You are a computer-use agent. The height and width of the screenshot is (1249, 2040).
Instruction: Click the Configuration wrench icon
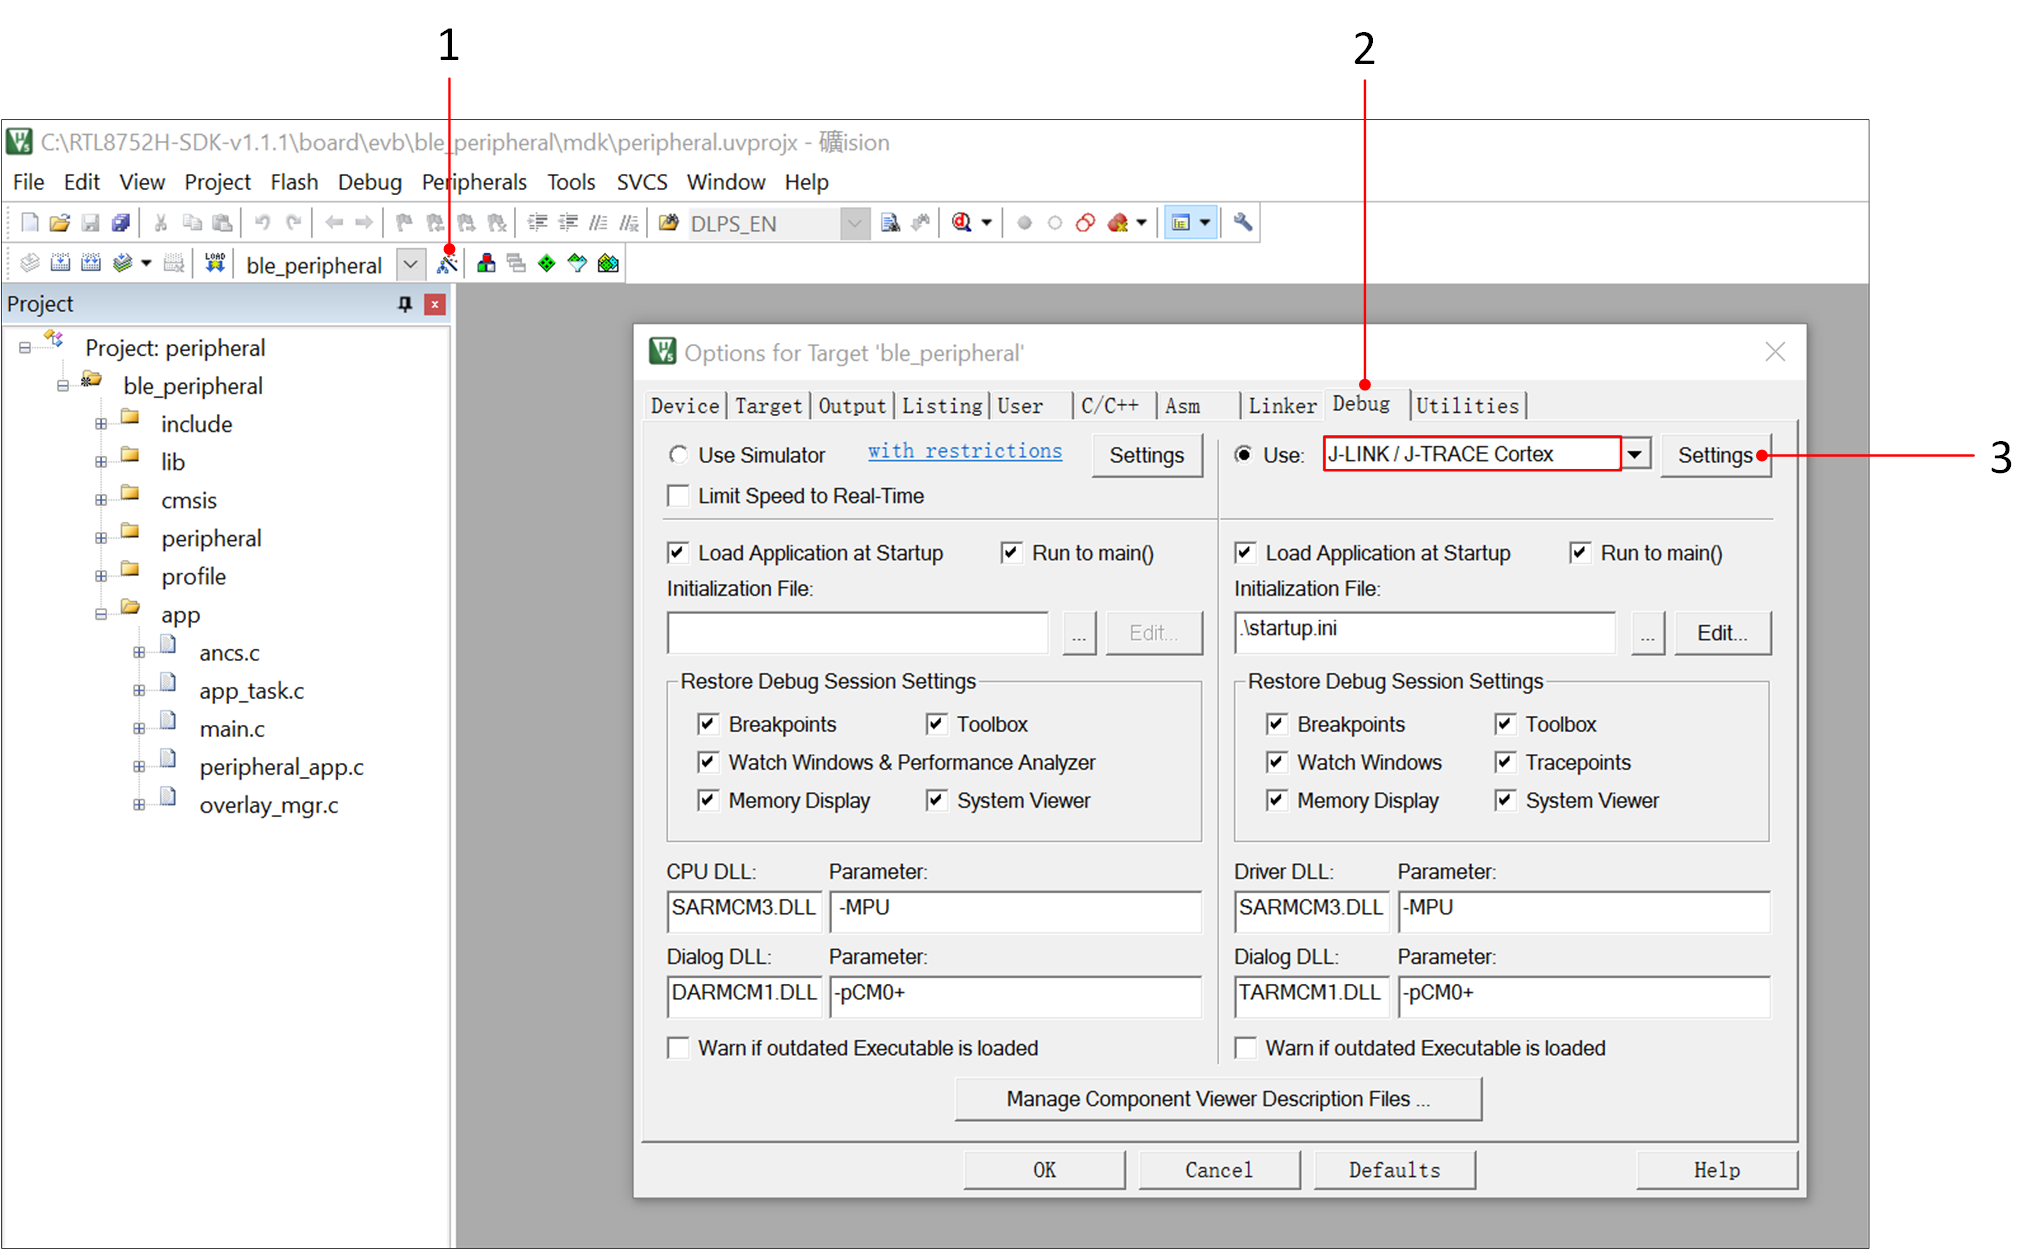pyautogui.click(x=1243, y=223)
